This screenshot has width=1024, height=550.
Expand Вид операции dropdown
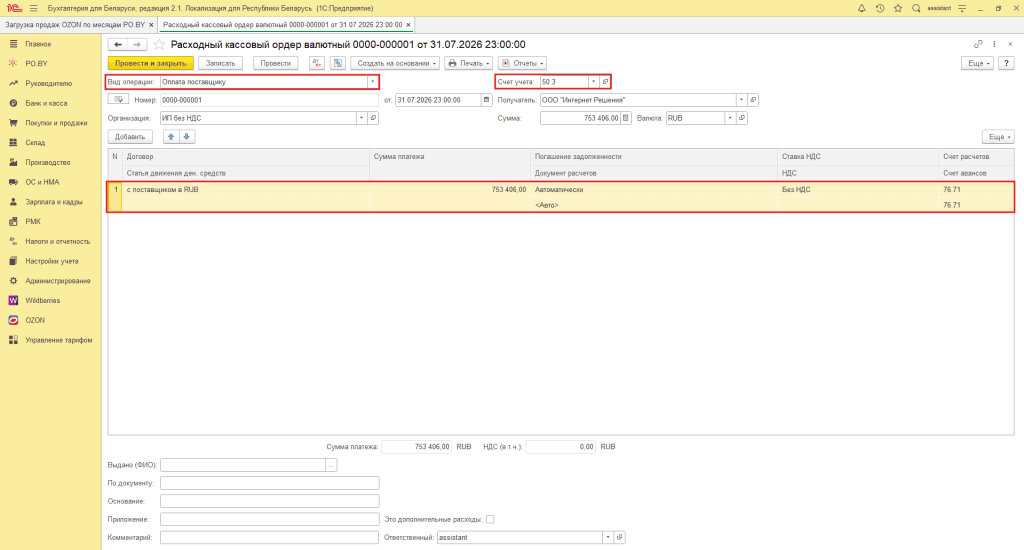point(372,82)
